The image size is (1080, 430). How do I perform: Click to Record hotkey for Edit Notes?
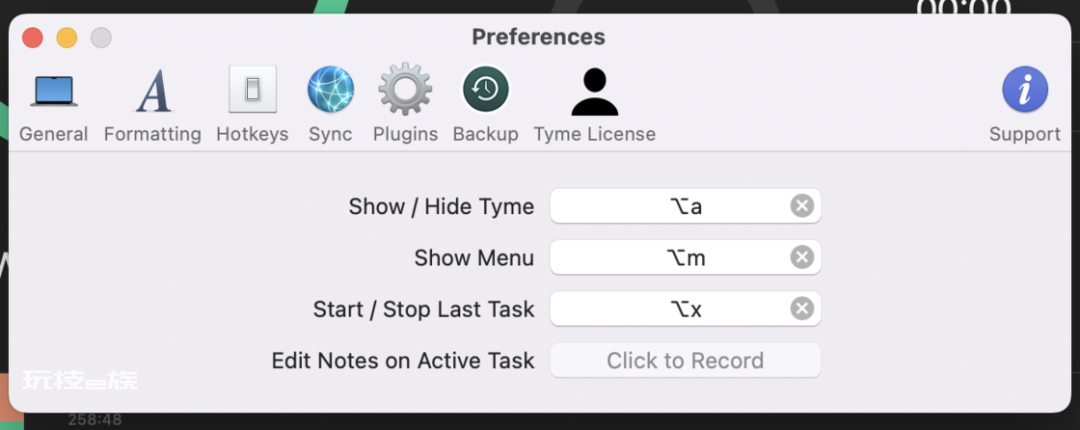685,360
